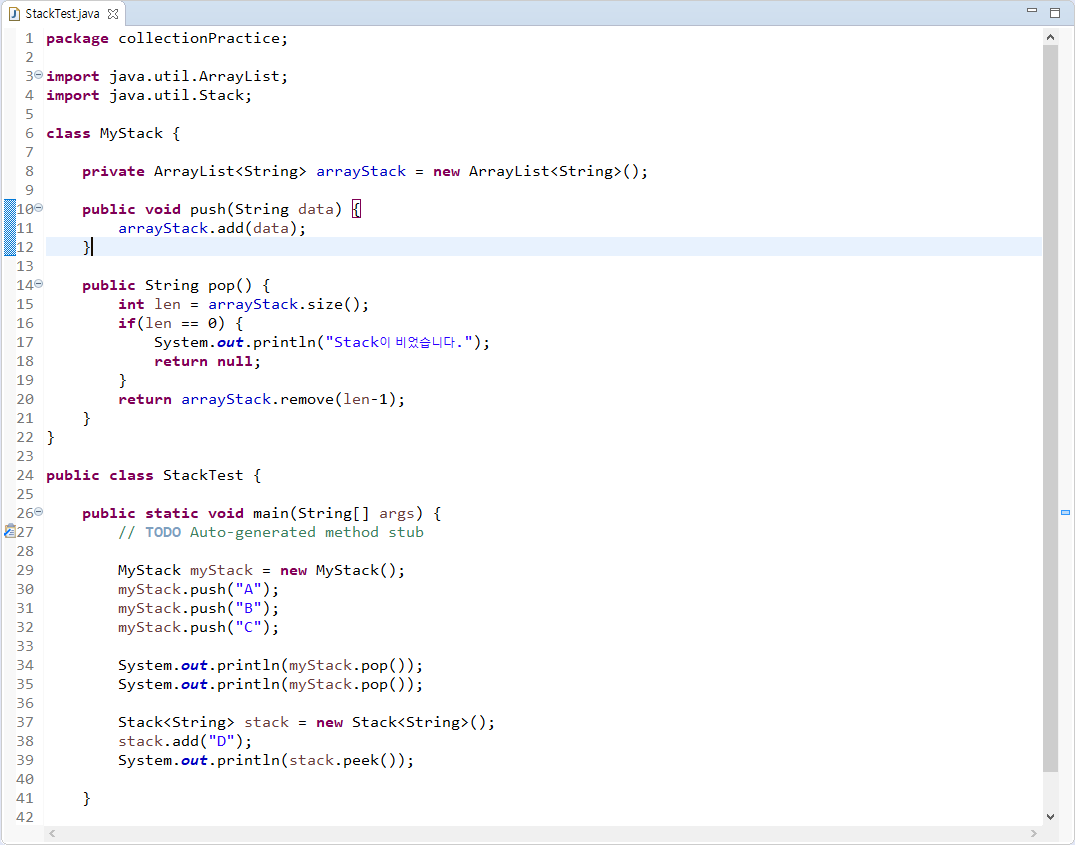Click 'import java.util.ArrayList;' line
The width and height of the screenshot is (1075, 845).
click(167, 76)
